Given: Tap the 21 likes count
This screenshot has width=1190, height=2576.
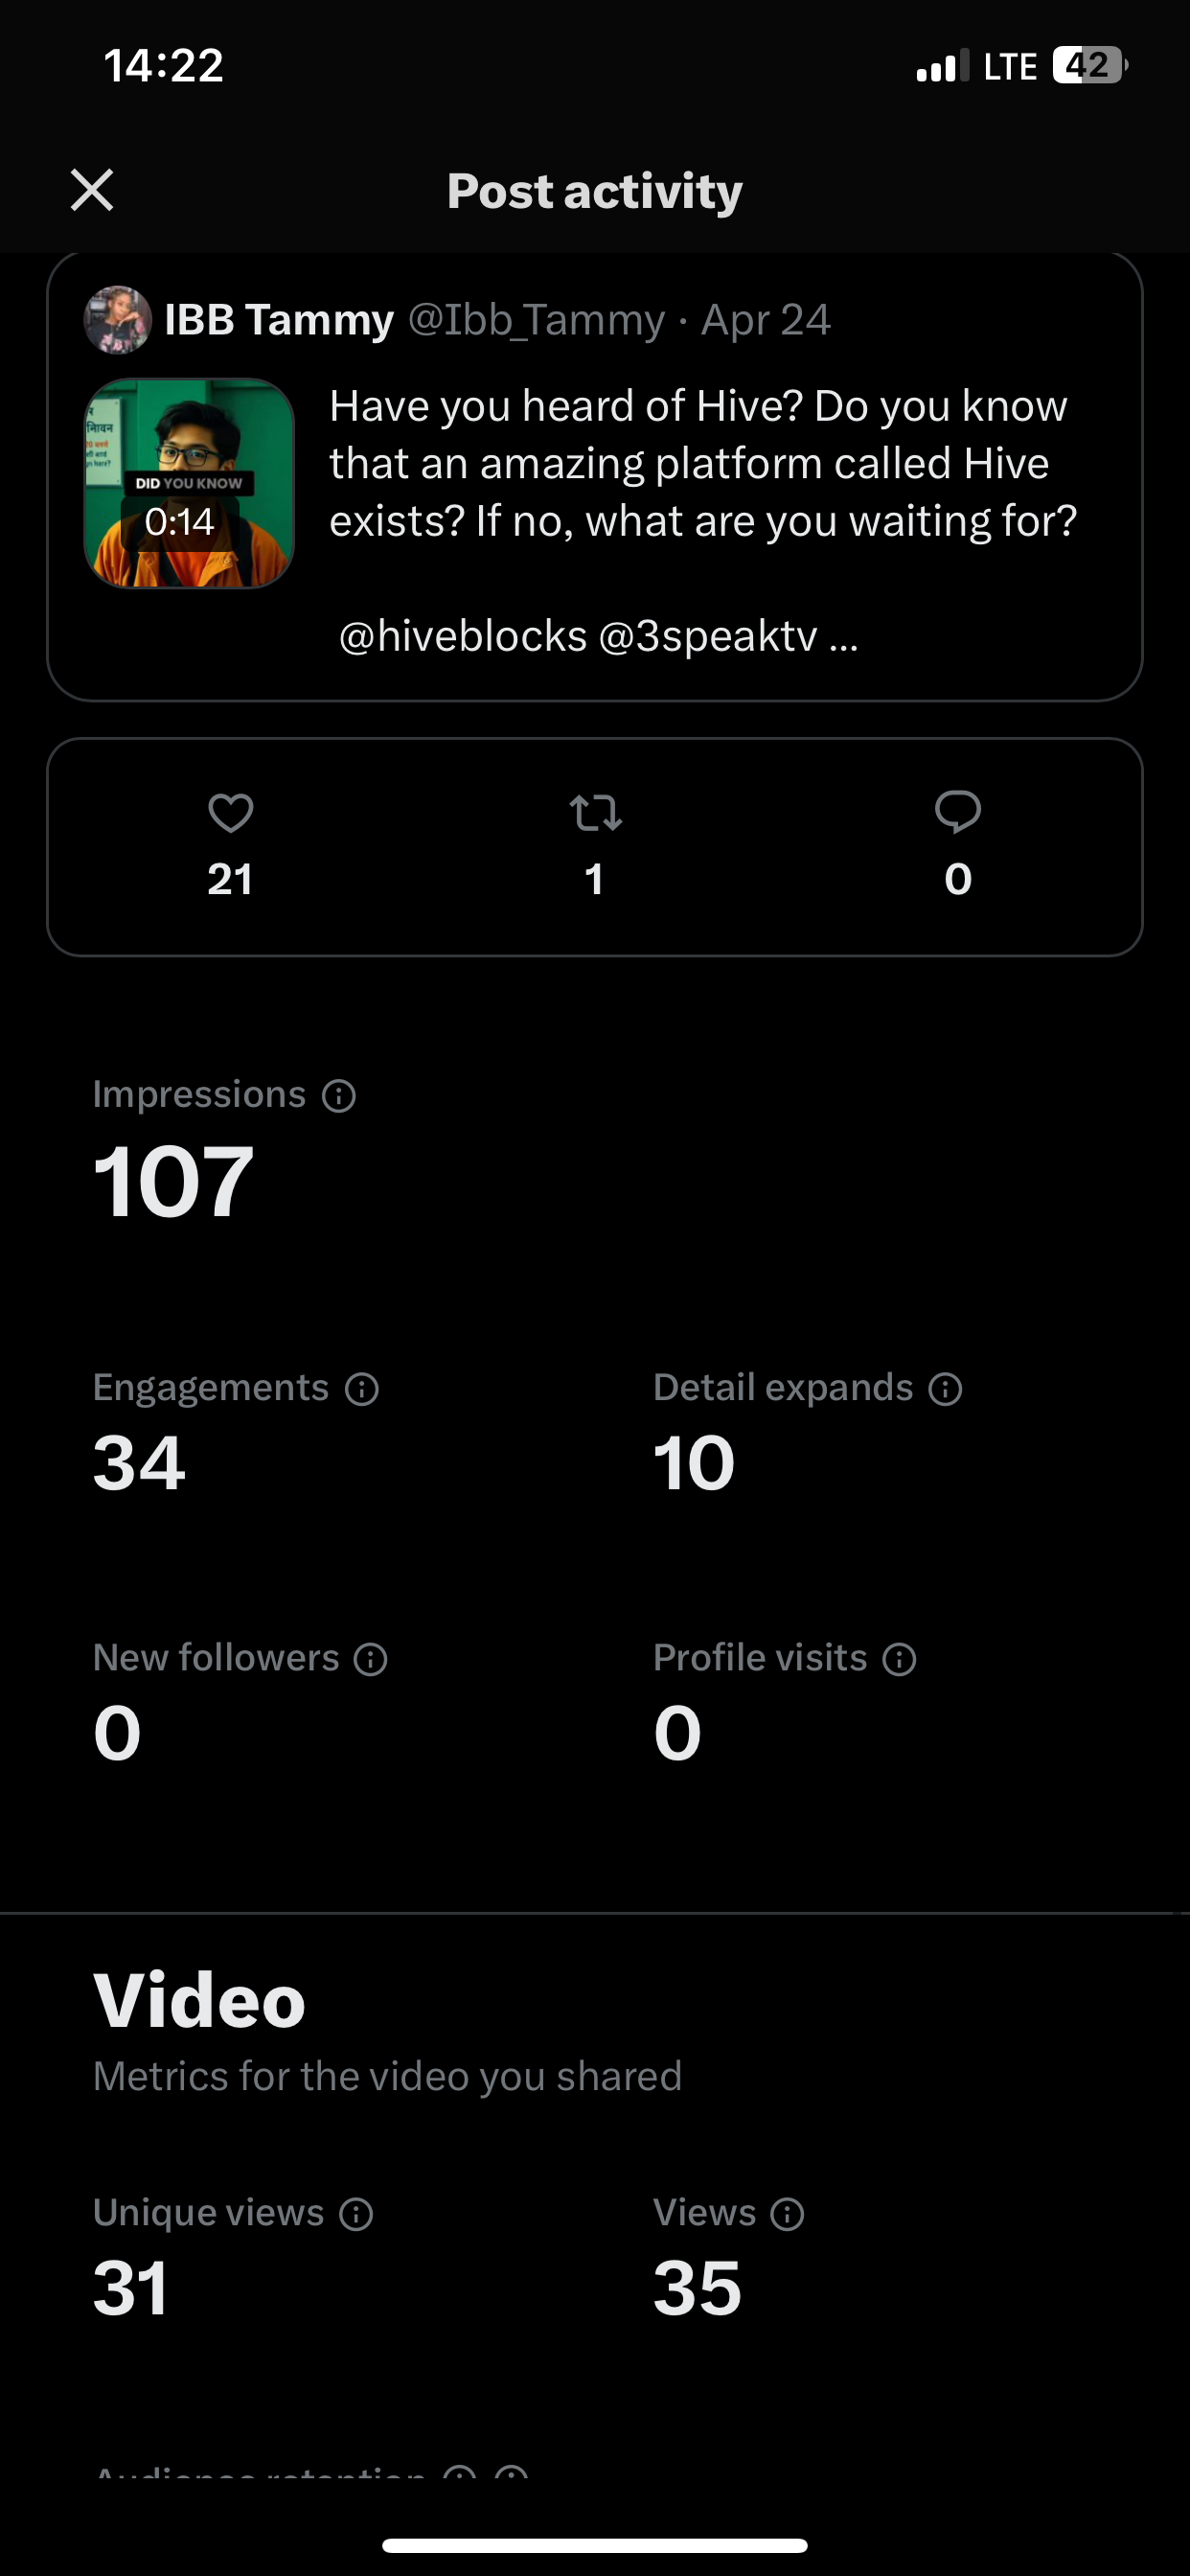Looking at the screenshot, I should coord(230,879).
